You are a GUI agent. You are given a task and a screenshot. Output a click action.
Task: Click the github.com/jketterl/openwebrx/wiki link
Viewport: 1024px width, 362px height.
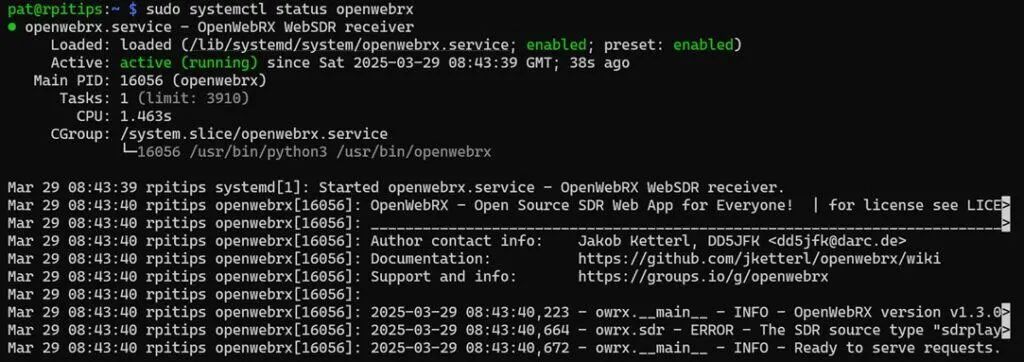[x=759, y=259]
